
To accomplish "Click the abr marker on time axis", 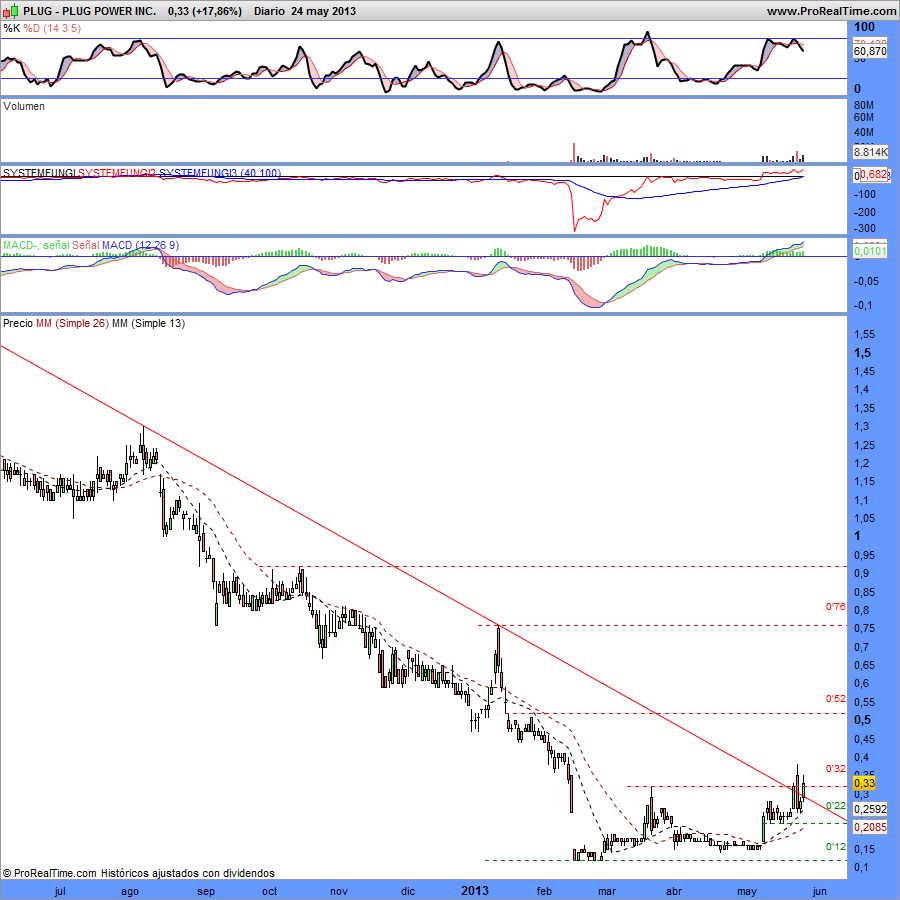I will click(674, 891).
